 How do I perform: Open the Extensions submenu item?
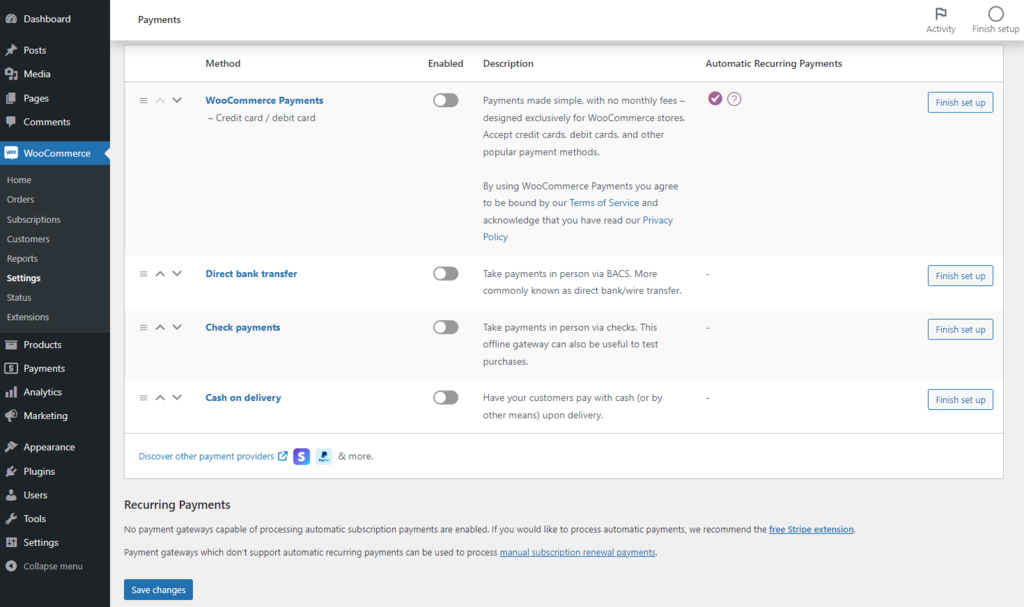click(27, 317)
